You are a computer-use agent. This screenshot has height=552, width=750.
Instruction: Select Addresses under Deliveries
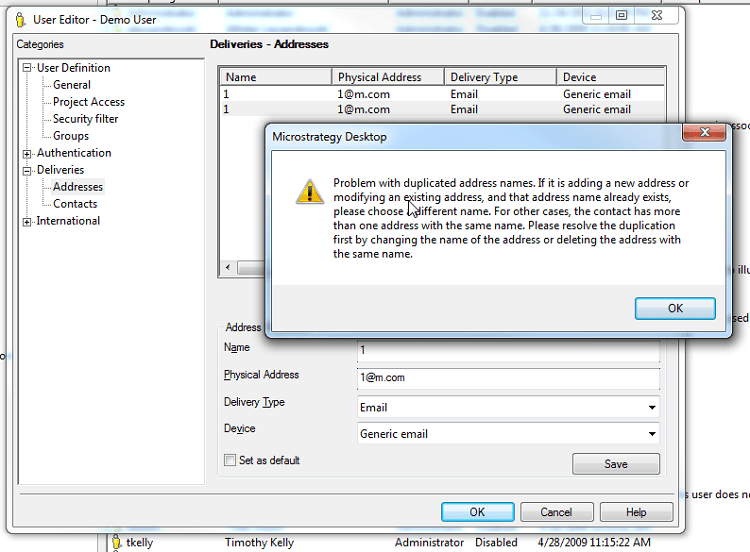(x=77, y=187)
